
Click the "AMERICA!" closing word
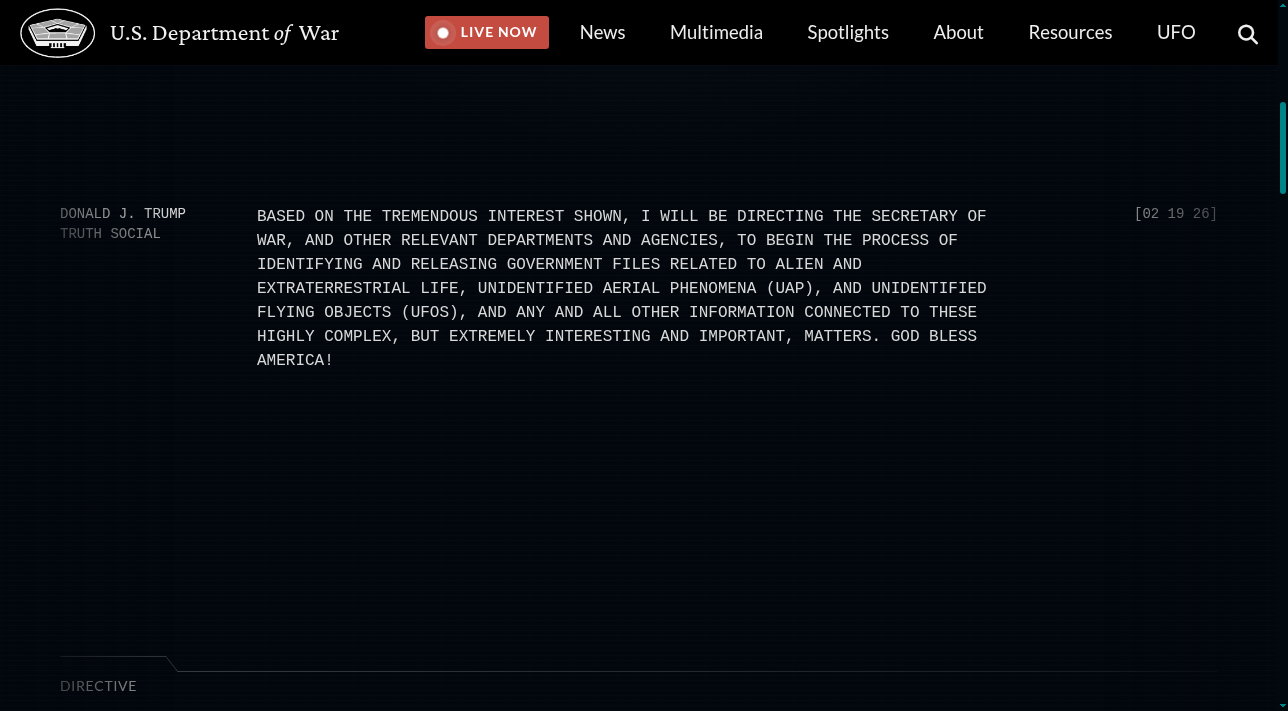tap(295, 360)
